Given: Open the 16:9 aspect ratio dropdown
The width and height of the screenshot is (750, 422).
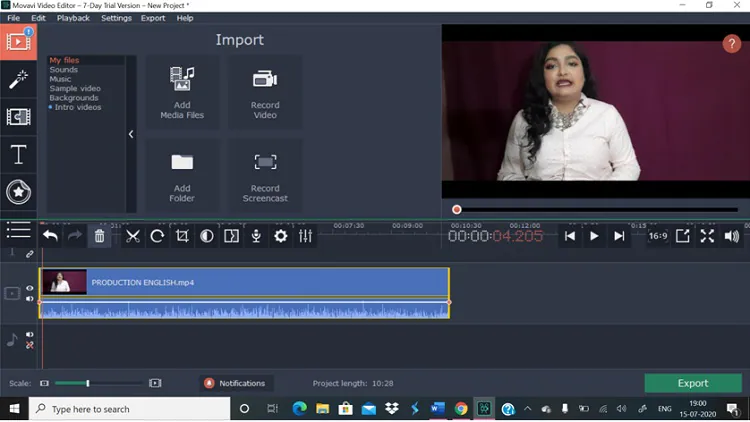Looking at the screenshot, I should (x=658, y=236).
